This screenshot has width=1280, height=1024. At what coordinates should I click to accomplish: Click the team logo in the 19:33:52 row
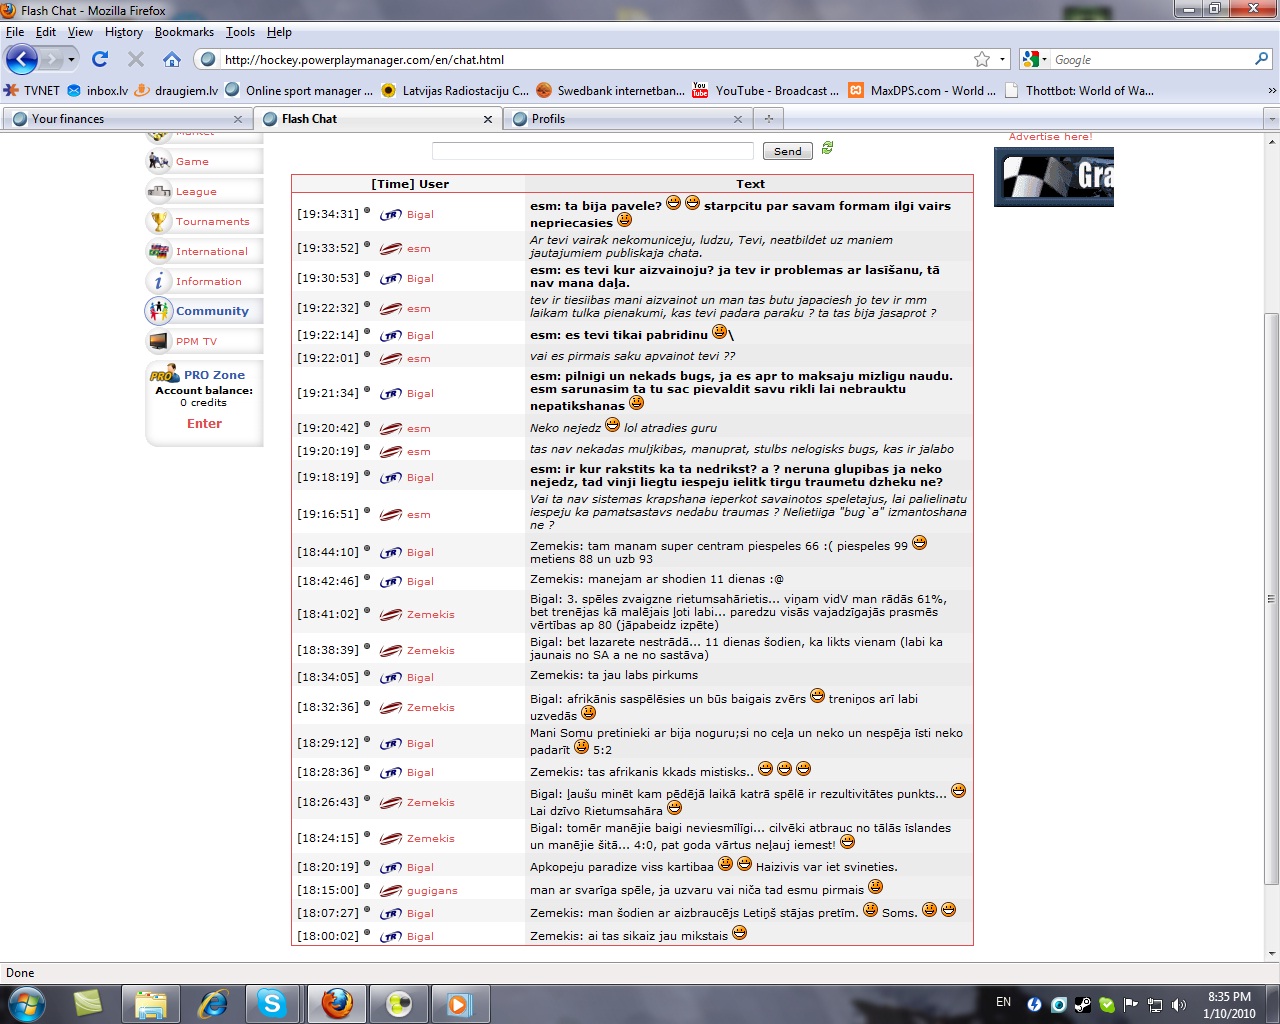(x=391, y=248)
